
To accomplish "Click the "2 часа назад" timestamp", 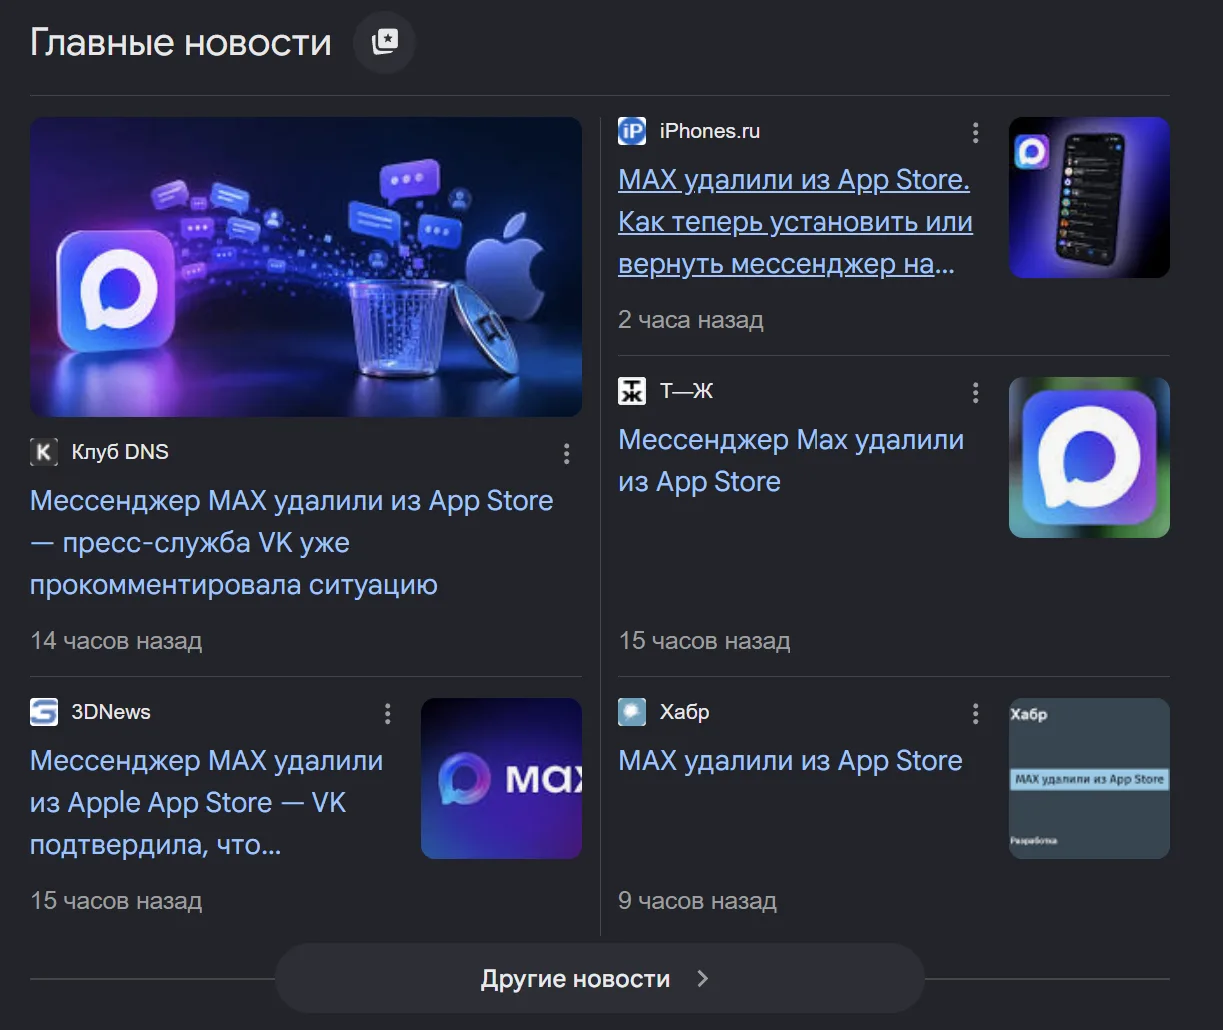I will click(x=691, y=320).
